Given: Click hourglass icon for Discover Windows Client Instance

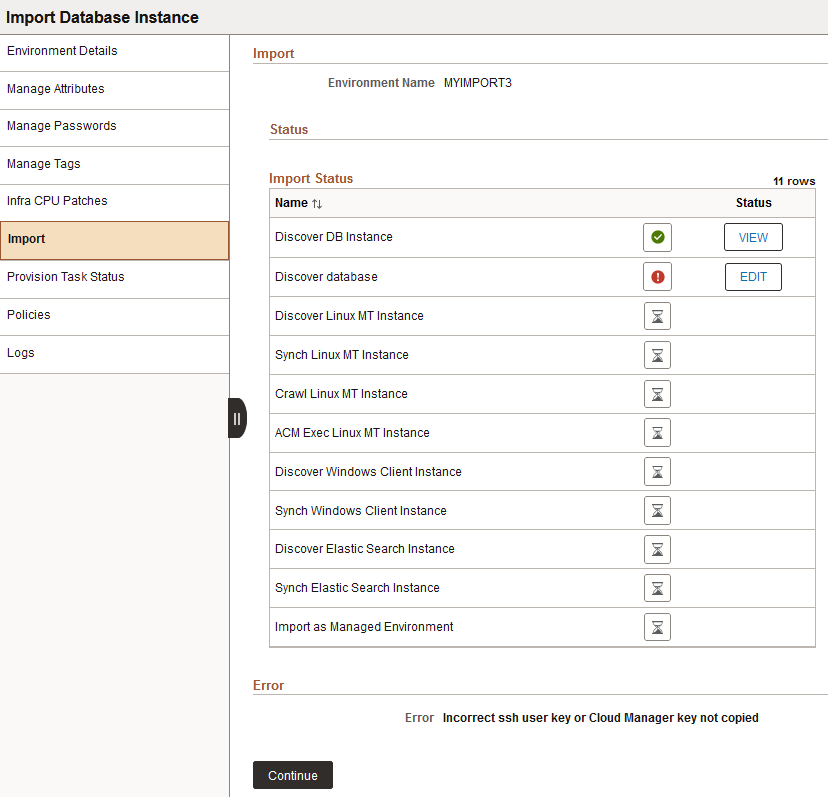Looking at the screenshot, I should click(657, 472).
